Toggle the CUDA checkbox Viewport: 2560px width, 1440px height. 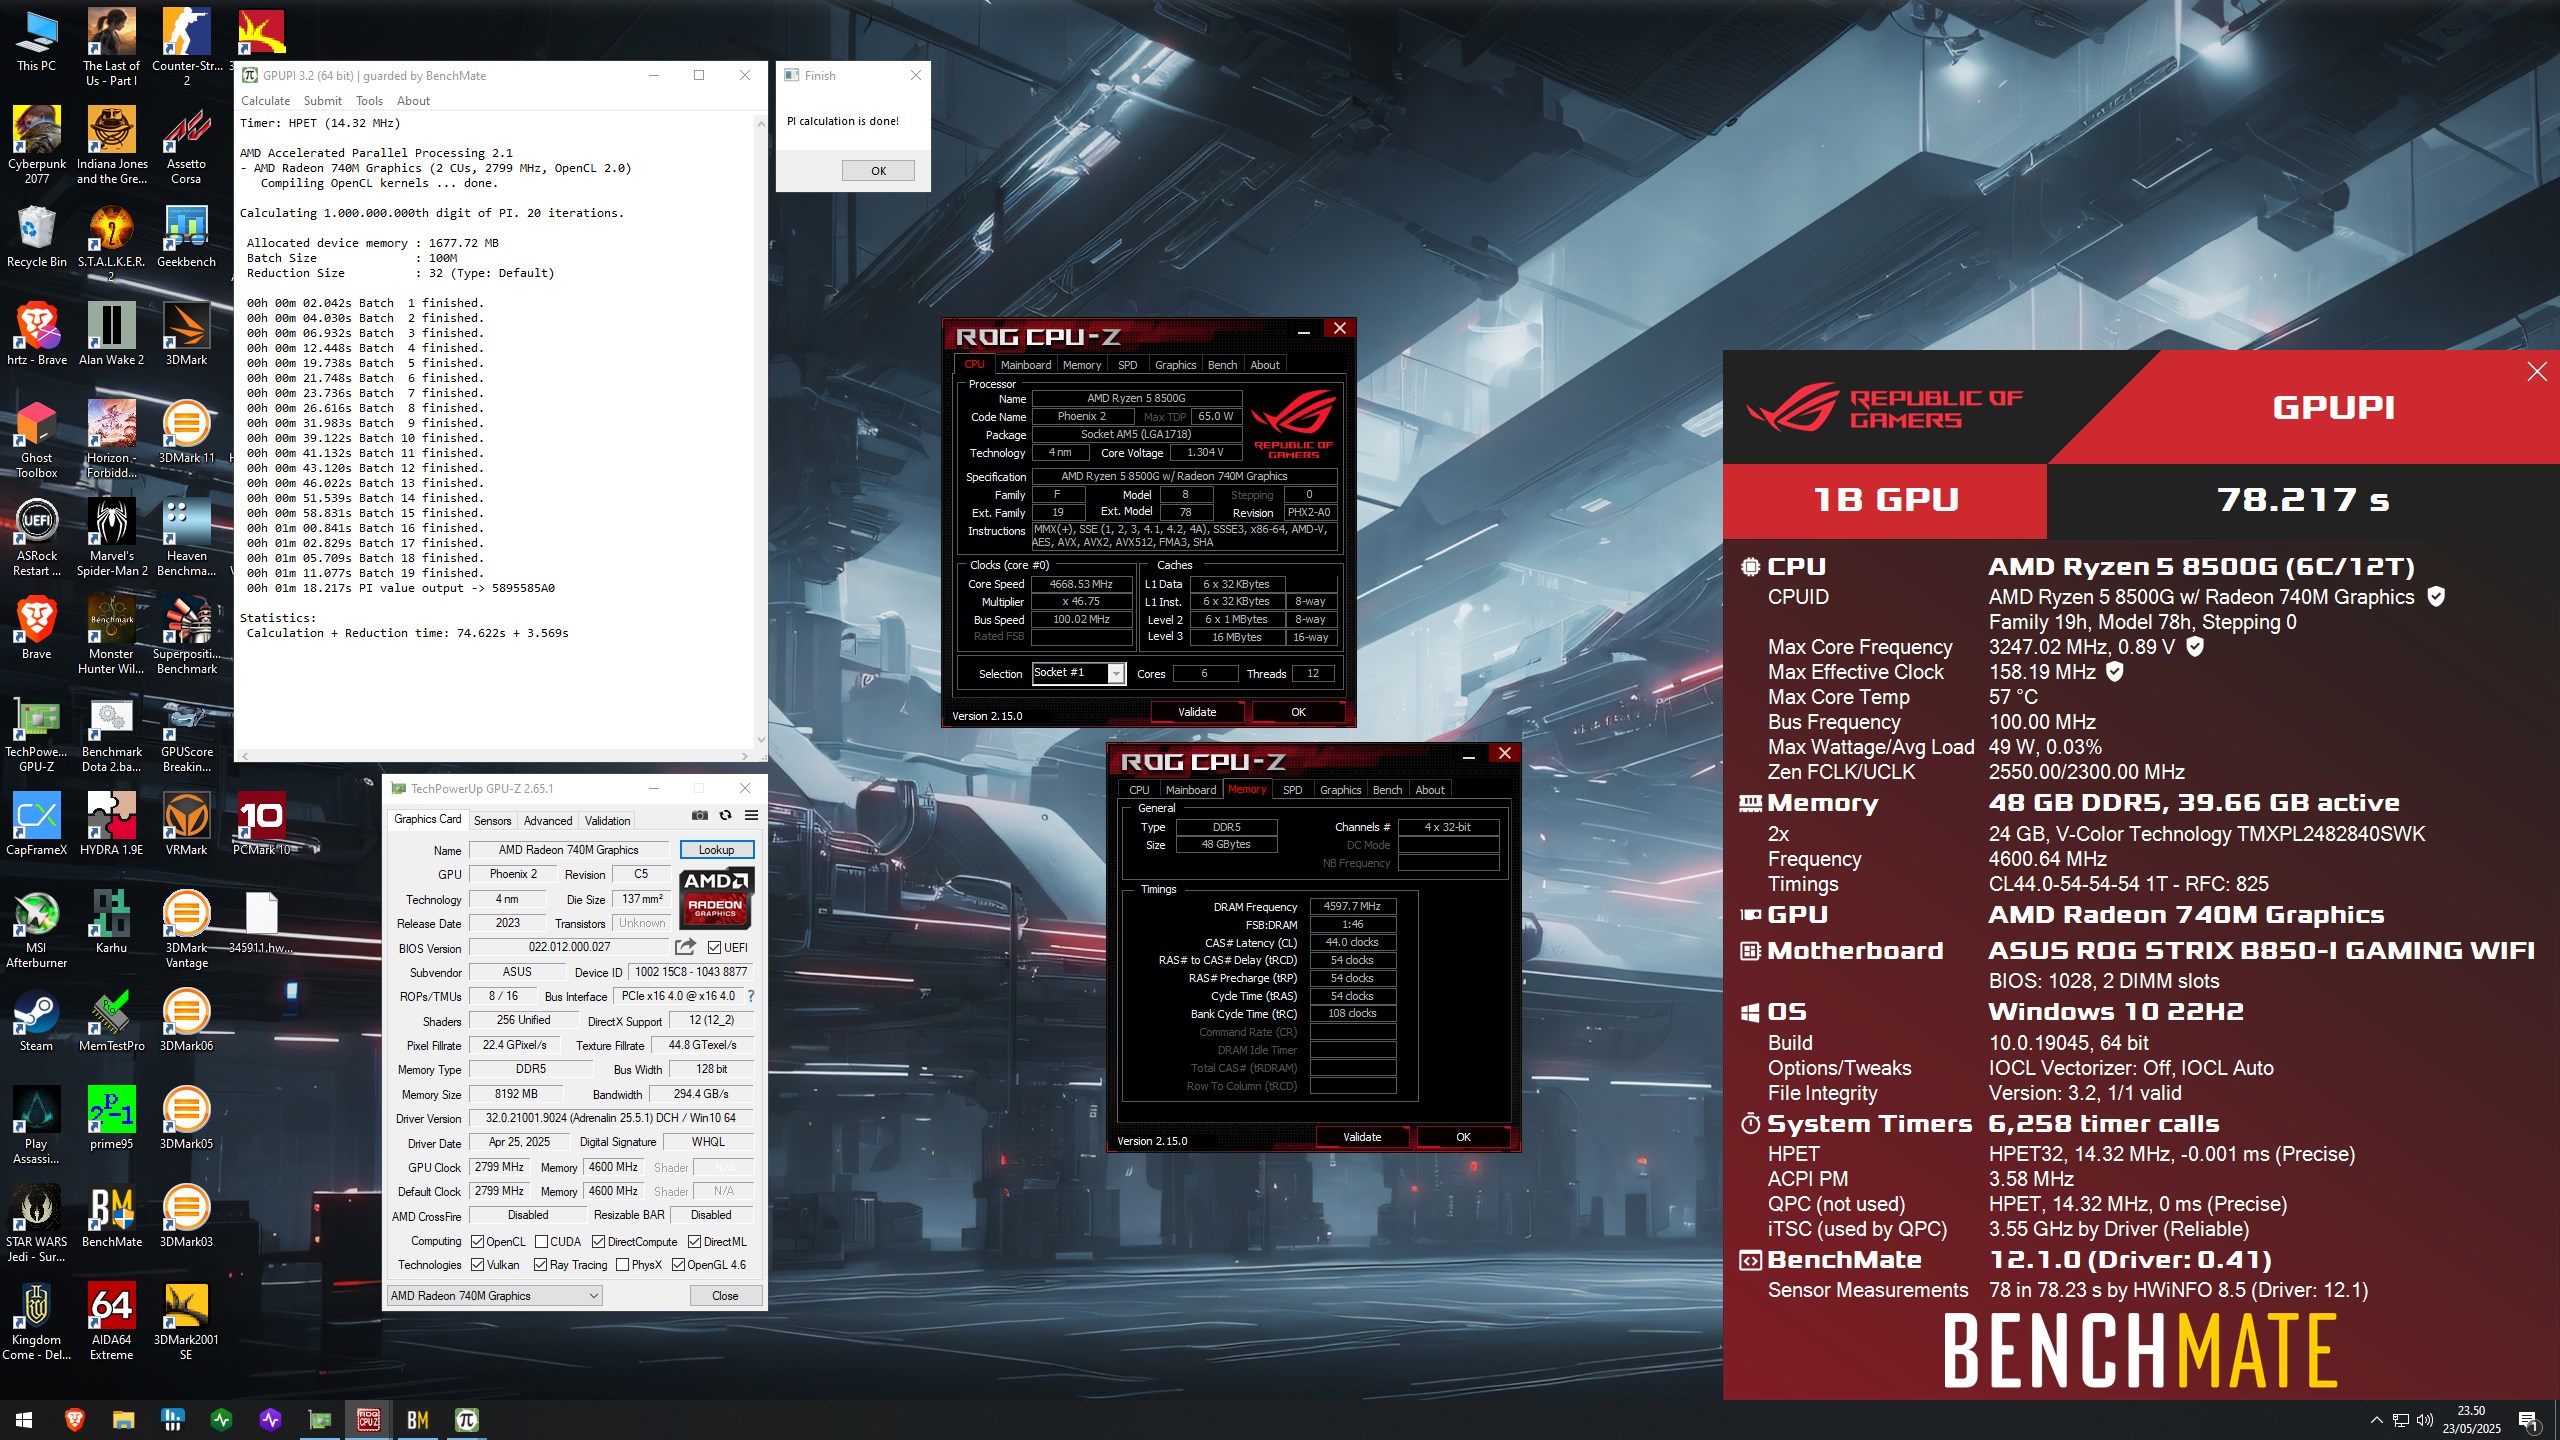pyautogui.click(x=541, y=1242)
